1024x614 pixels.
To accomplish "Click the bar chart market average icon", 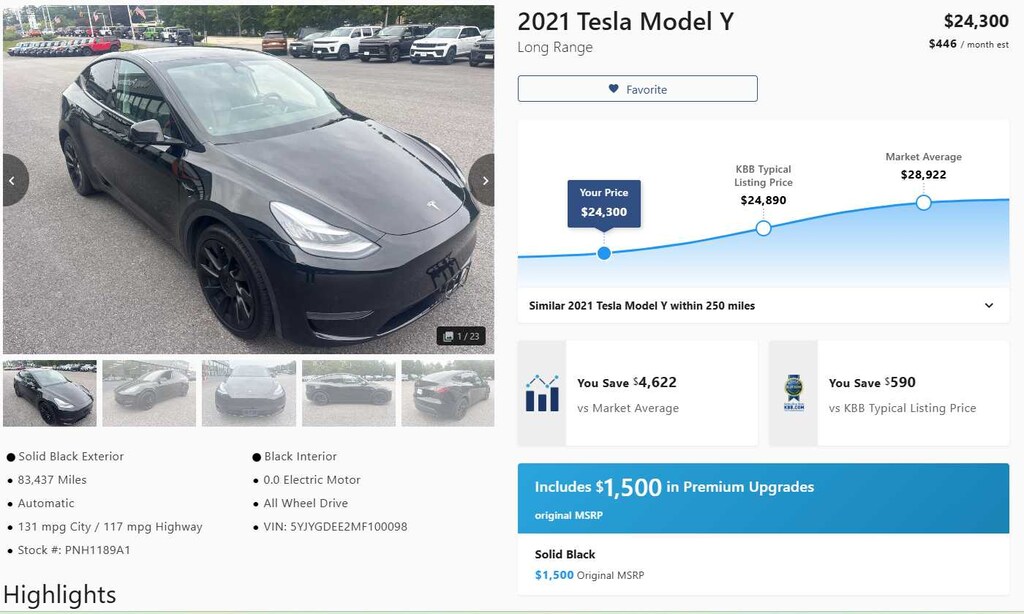I will (x=542, y=393).
